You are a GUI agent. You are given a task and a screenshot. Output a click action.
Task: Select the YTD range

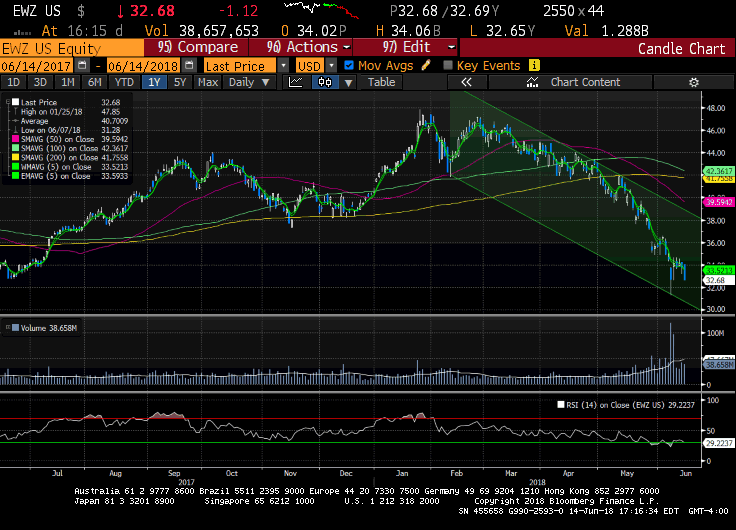(124, 82)
